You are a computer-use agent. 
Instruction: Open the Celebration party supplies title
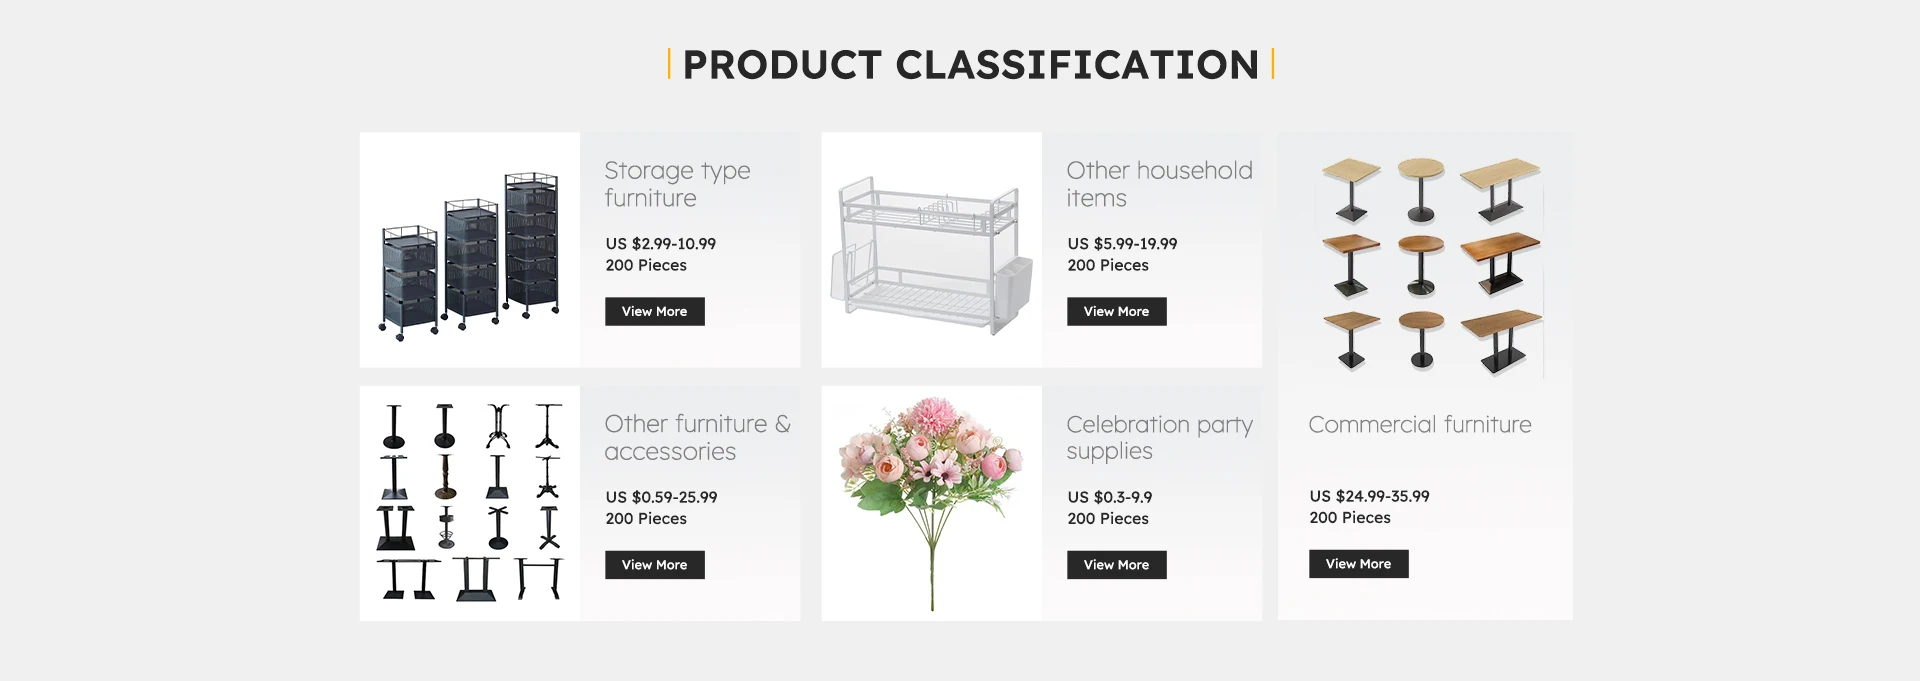click(1158, 438)
